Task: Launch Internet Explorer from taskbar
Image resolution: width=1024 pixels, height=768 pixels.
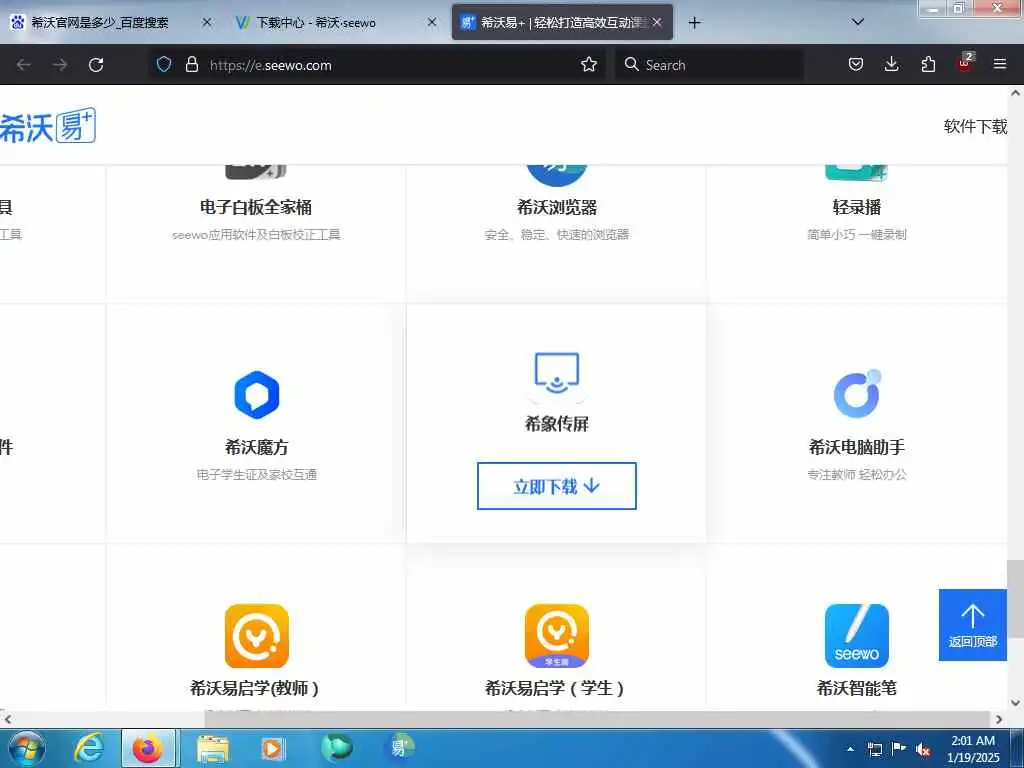Action: [x=88, y=748]
